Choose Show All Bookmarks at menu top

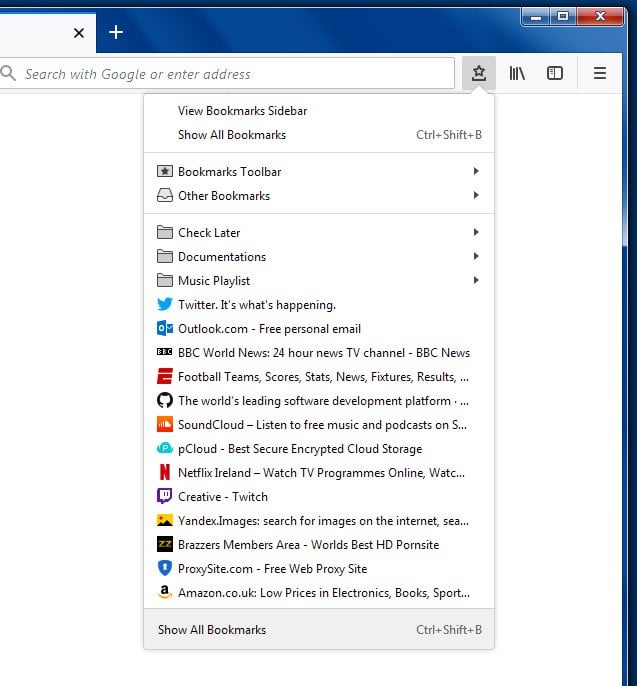point(319,135)
